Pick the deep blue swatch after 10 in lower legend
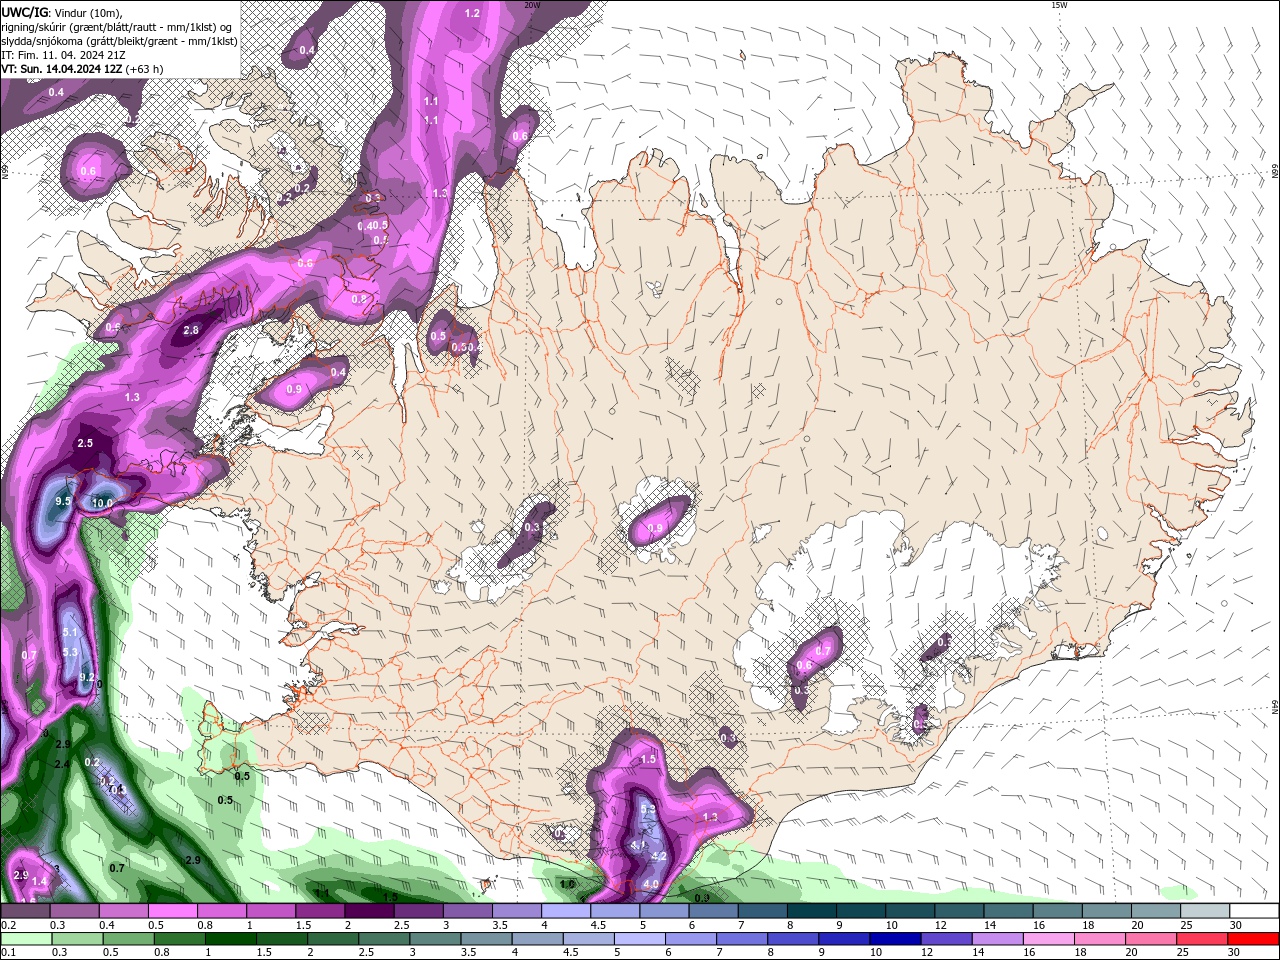 click(x=893, y=939)
